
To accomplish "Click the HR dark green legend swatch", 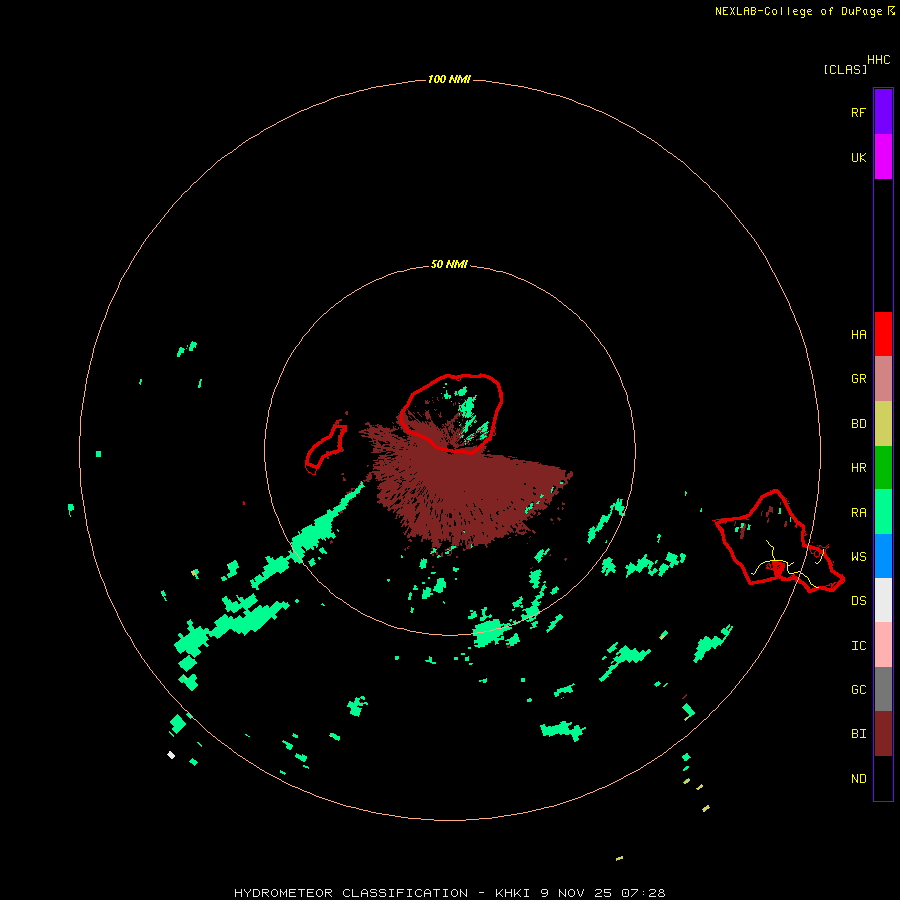I will click(883, 468).
